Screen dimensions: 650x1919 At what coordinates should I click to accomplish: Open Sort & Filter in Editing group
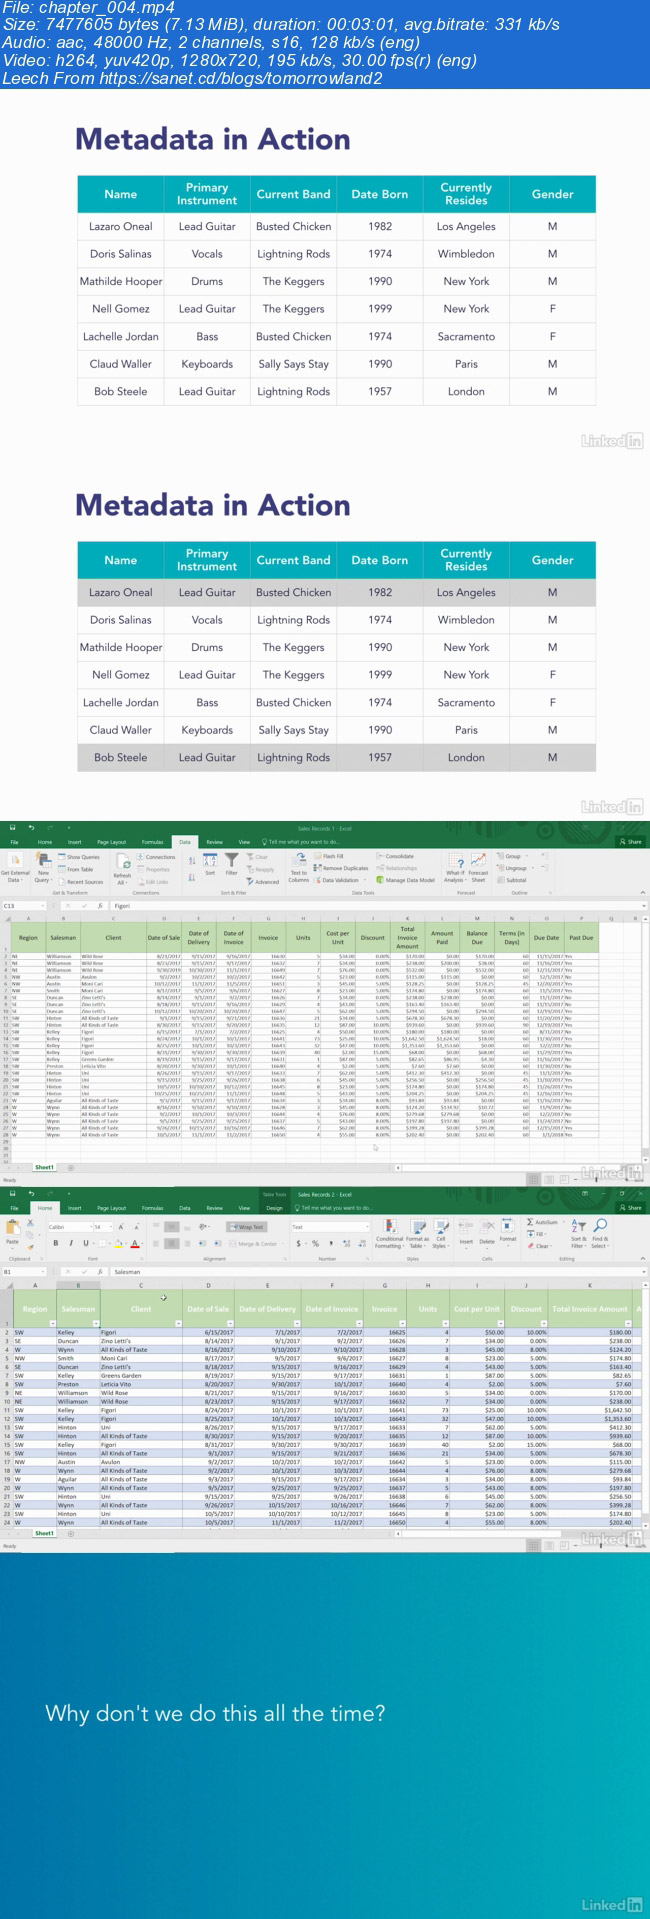tap(578, 1233)
